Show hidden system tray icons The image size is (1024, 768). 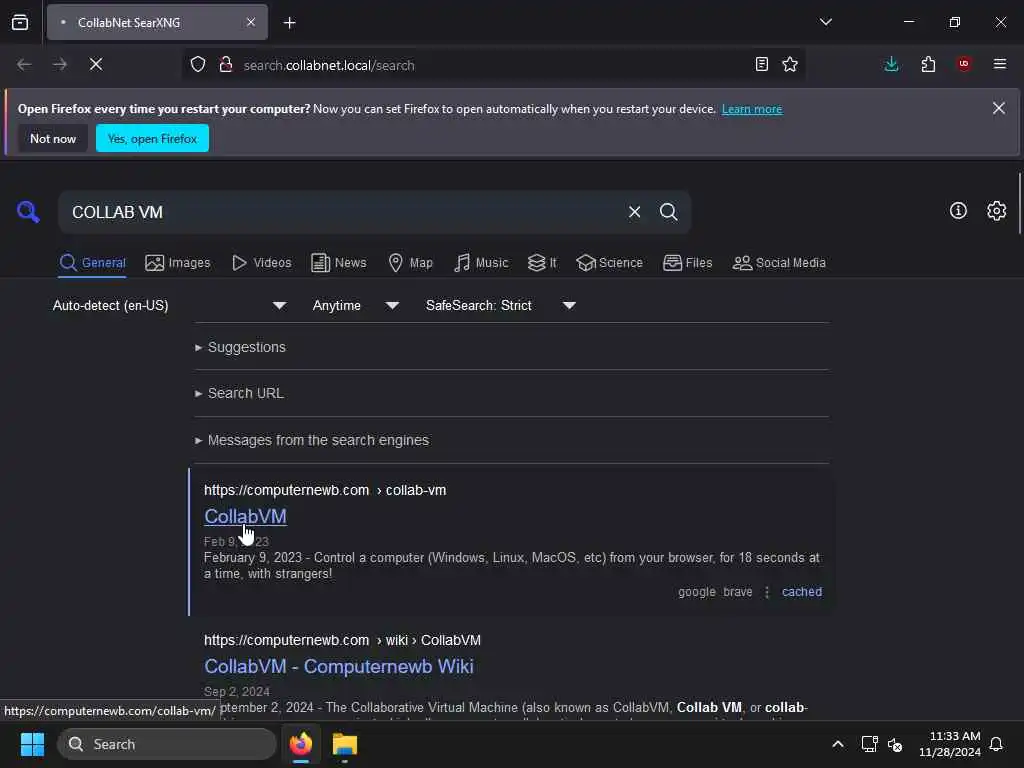(837, 744)
